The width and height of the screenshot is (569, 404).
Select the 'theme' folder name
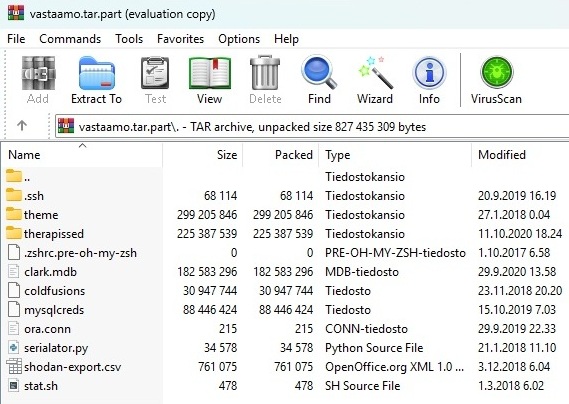pyautogui.click(x=41, y=215)
